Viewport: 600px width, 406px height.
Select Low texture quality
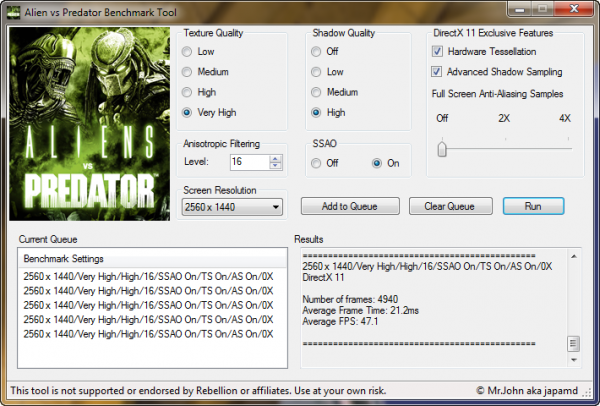tap(189, 51)
